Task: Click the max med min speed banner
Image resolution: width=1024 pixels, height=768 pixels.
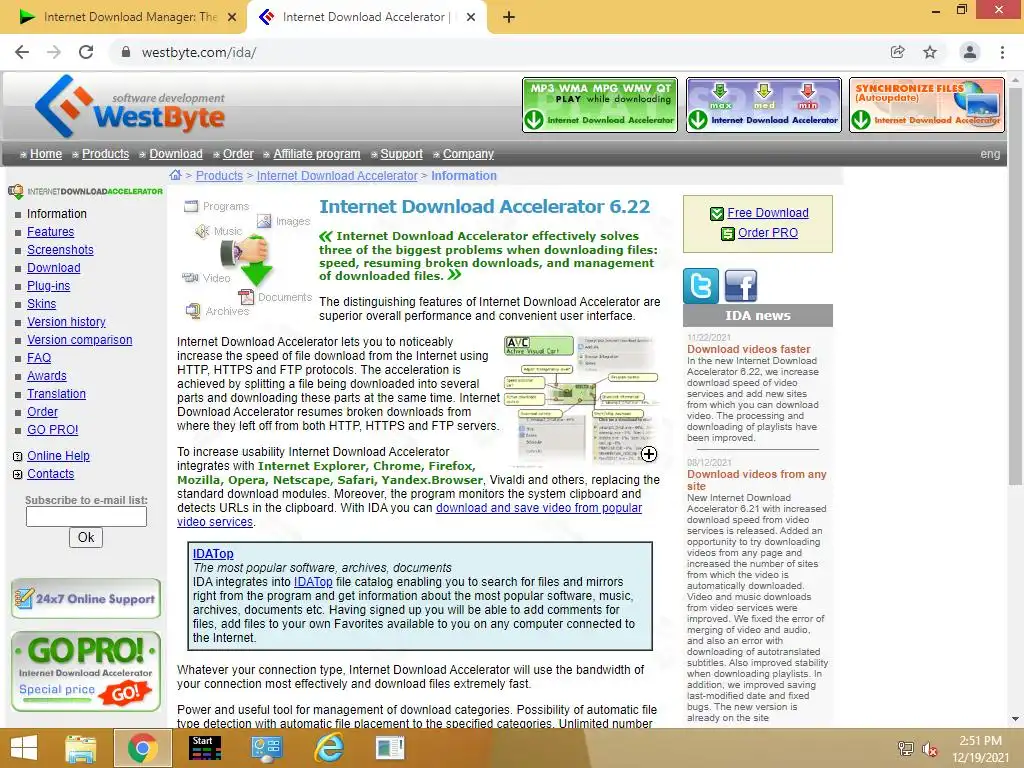Action: click(763, 105)
